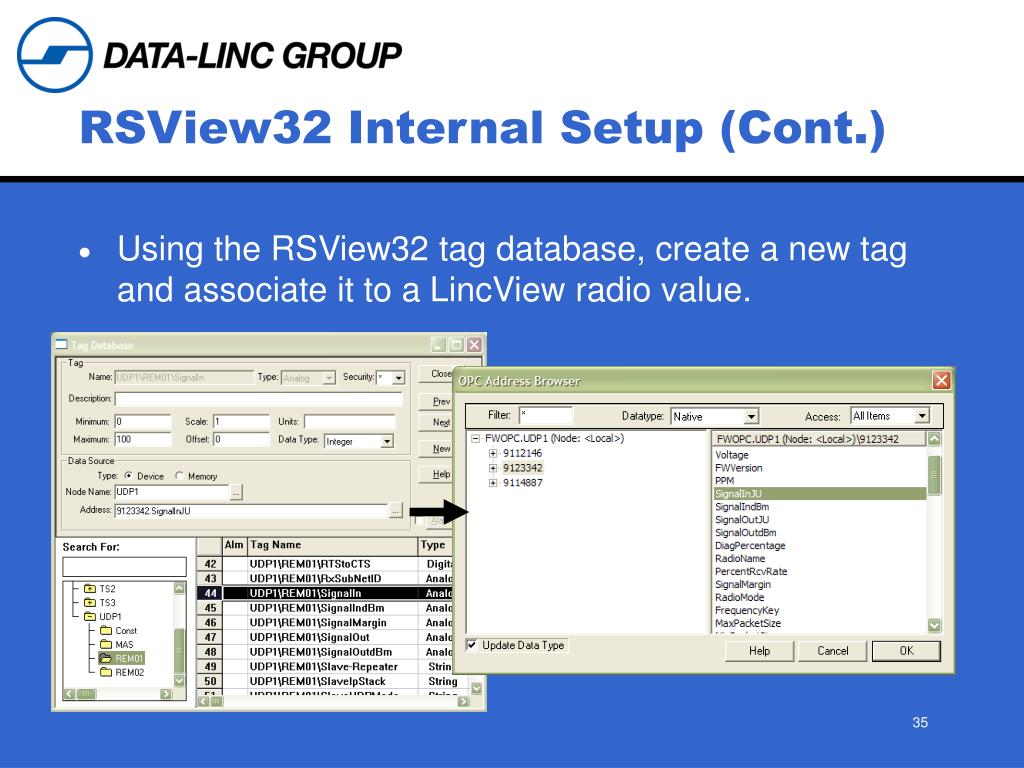Open the Data Type Integer dropdown
Screen dimensions: 1024x768
387,441
